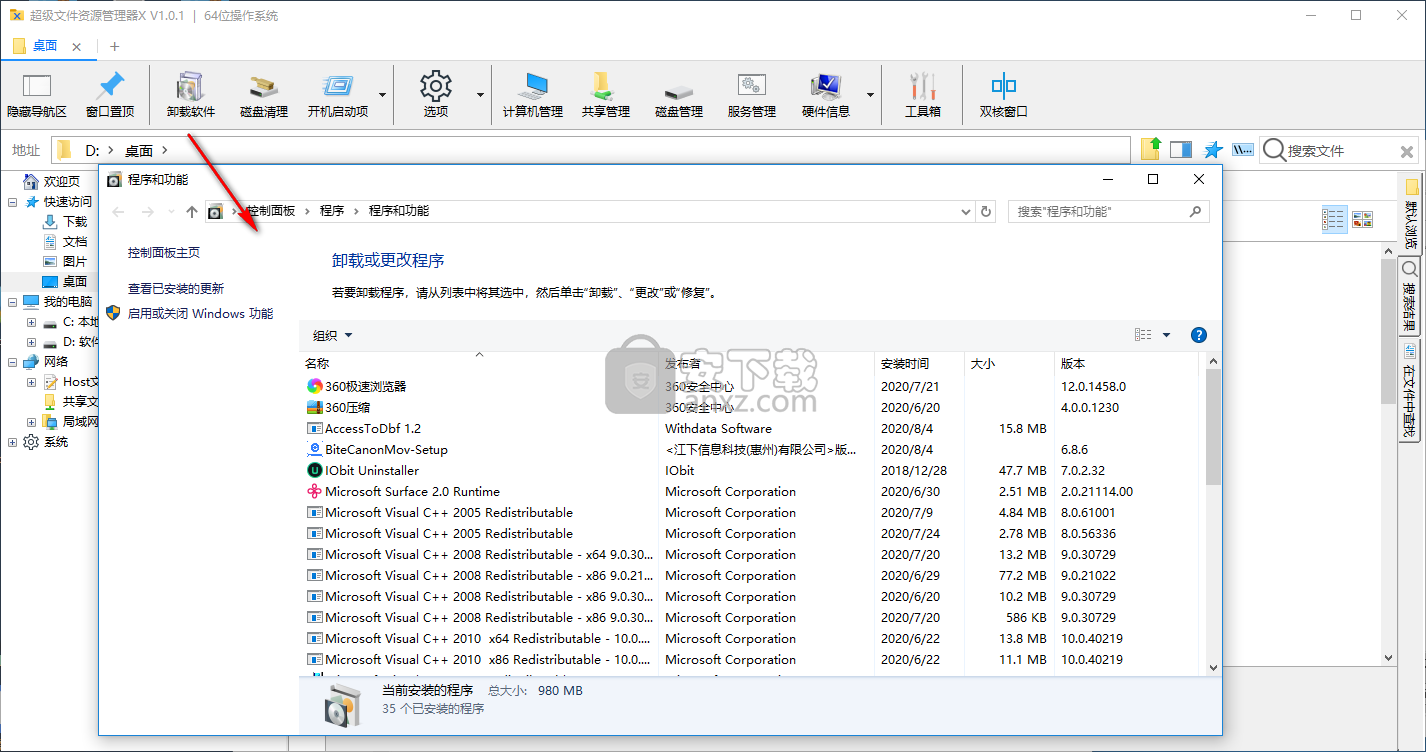Open 选项 gear settings
This screenshot has height=752, width=1426.
click(436, 96)
